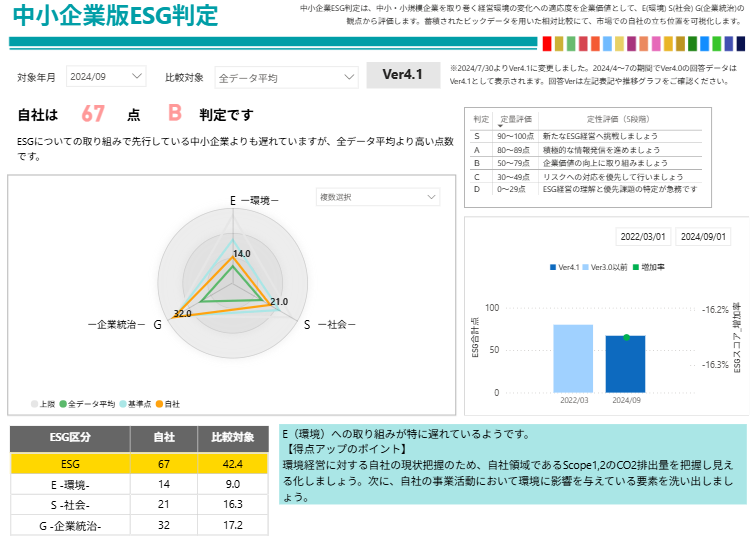Toggle the 全データ平均 green legend marker
This screenshot has width=751, height=538.
pyautogui.click(x=64, y=404)
